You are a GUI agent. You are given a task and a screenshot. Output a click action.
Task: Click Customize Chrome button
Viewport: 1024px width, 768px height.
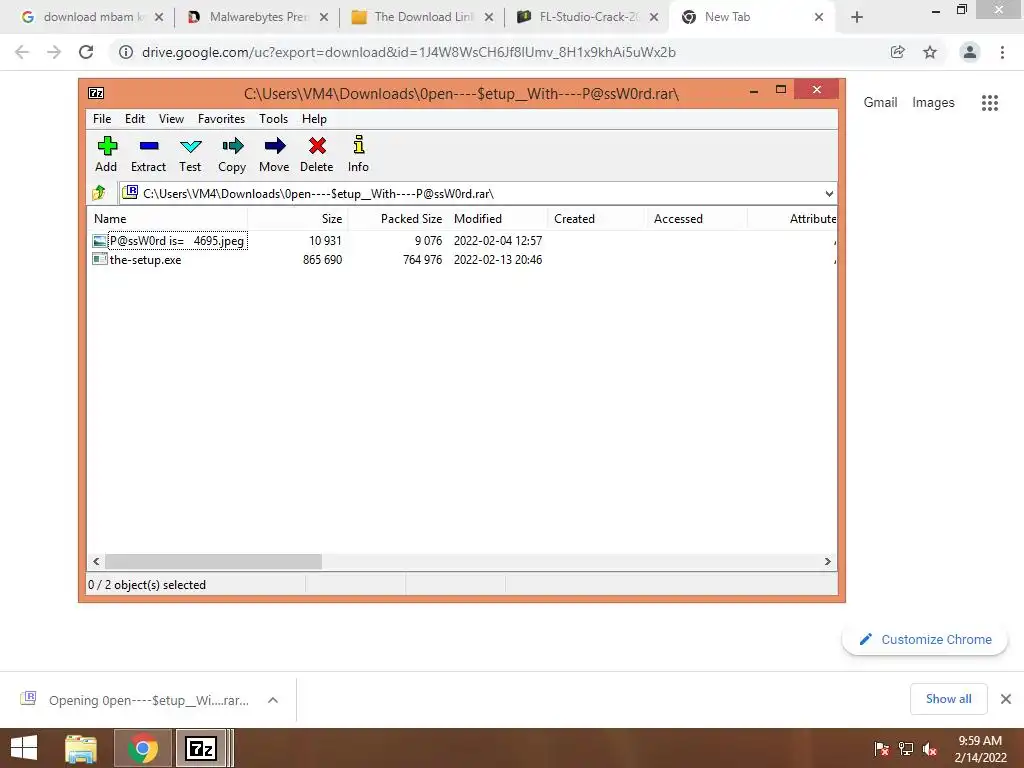925,639
